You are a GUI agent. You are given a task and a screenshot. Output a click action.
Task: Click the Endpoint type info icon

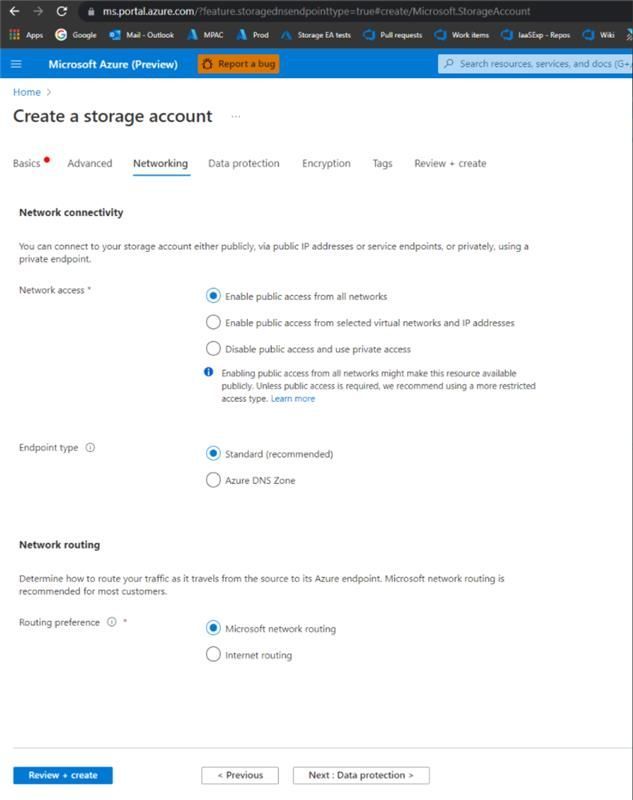[x=90, y=447]
